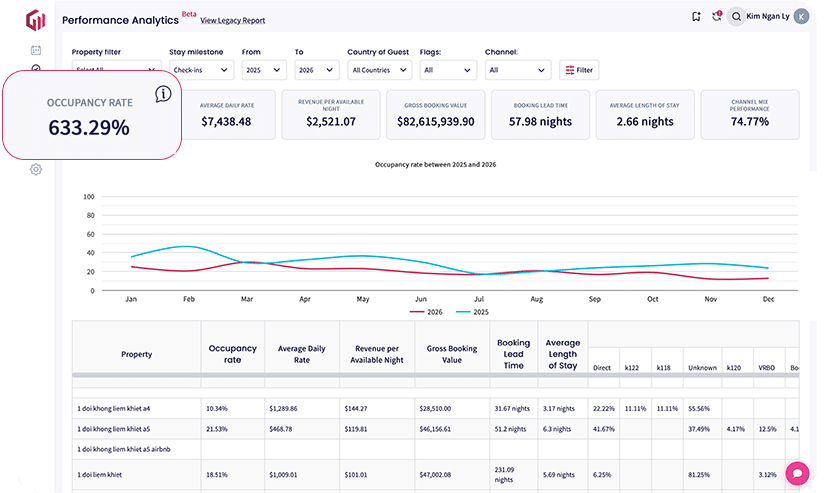Click the Performance Analytics page title
The height and width of the screenshot is (493, 833).
(121, 20)
